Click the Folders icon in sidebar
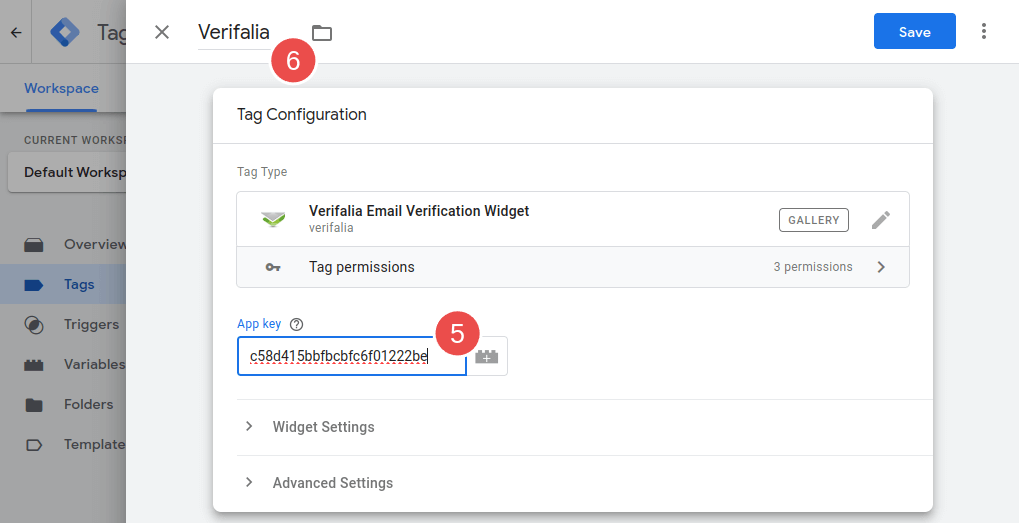 tap(34, 405)
